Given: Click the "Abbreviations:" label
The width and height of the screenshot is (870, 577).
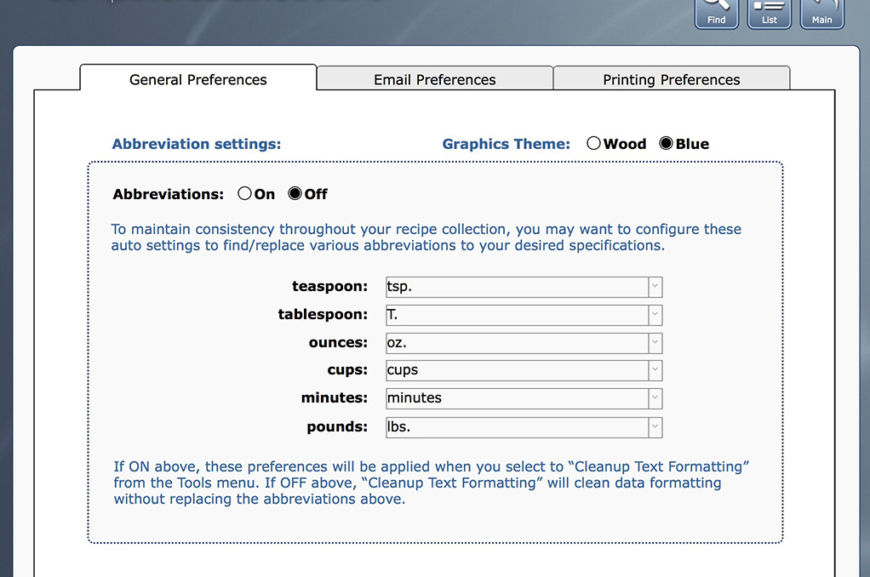Looking at the screenshot, I should pos(168,194).
